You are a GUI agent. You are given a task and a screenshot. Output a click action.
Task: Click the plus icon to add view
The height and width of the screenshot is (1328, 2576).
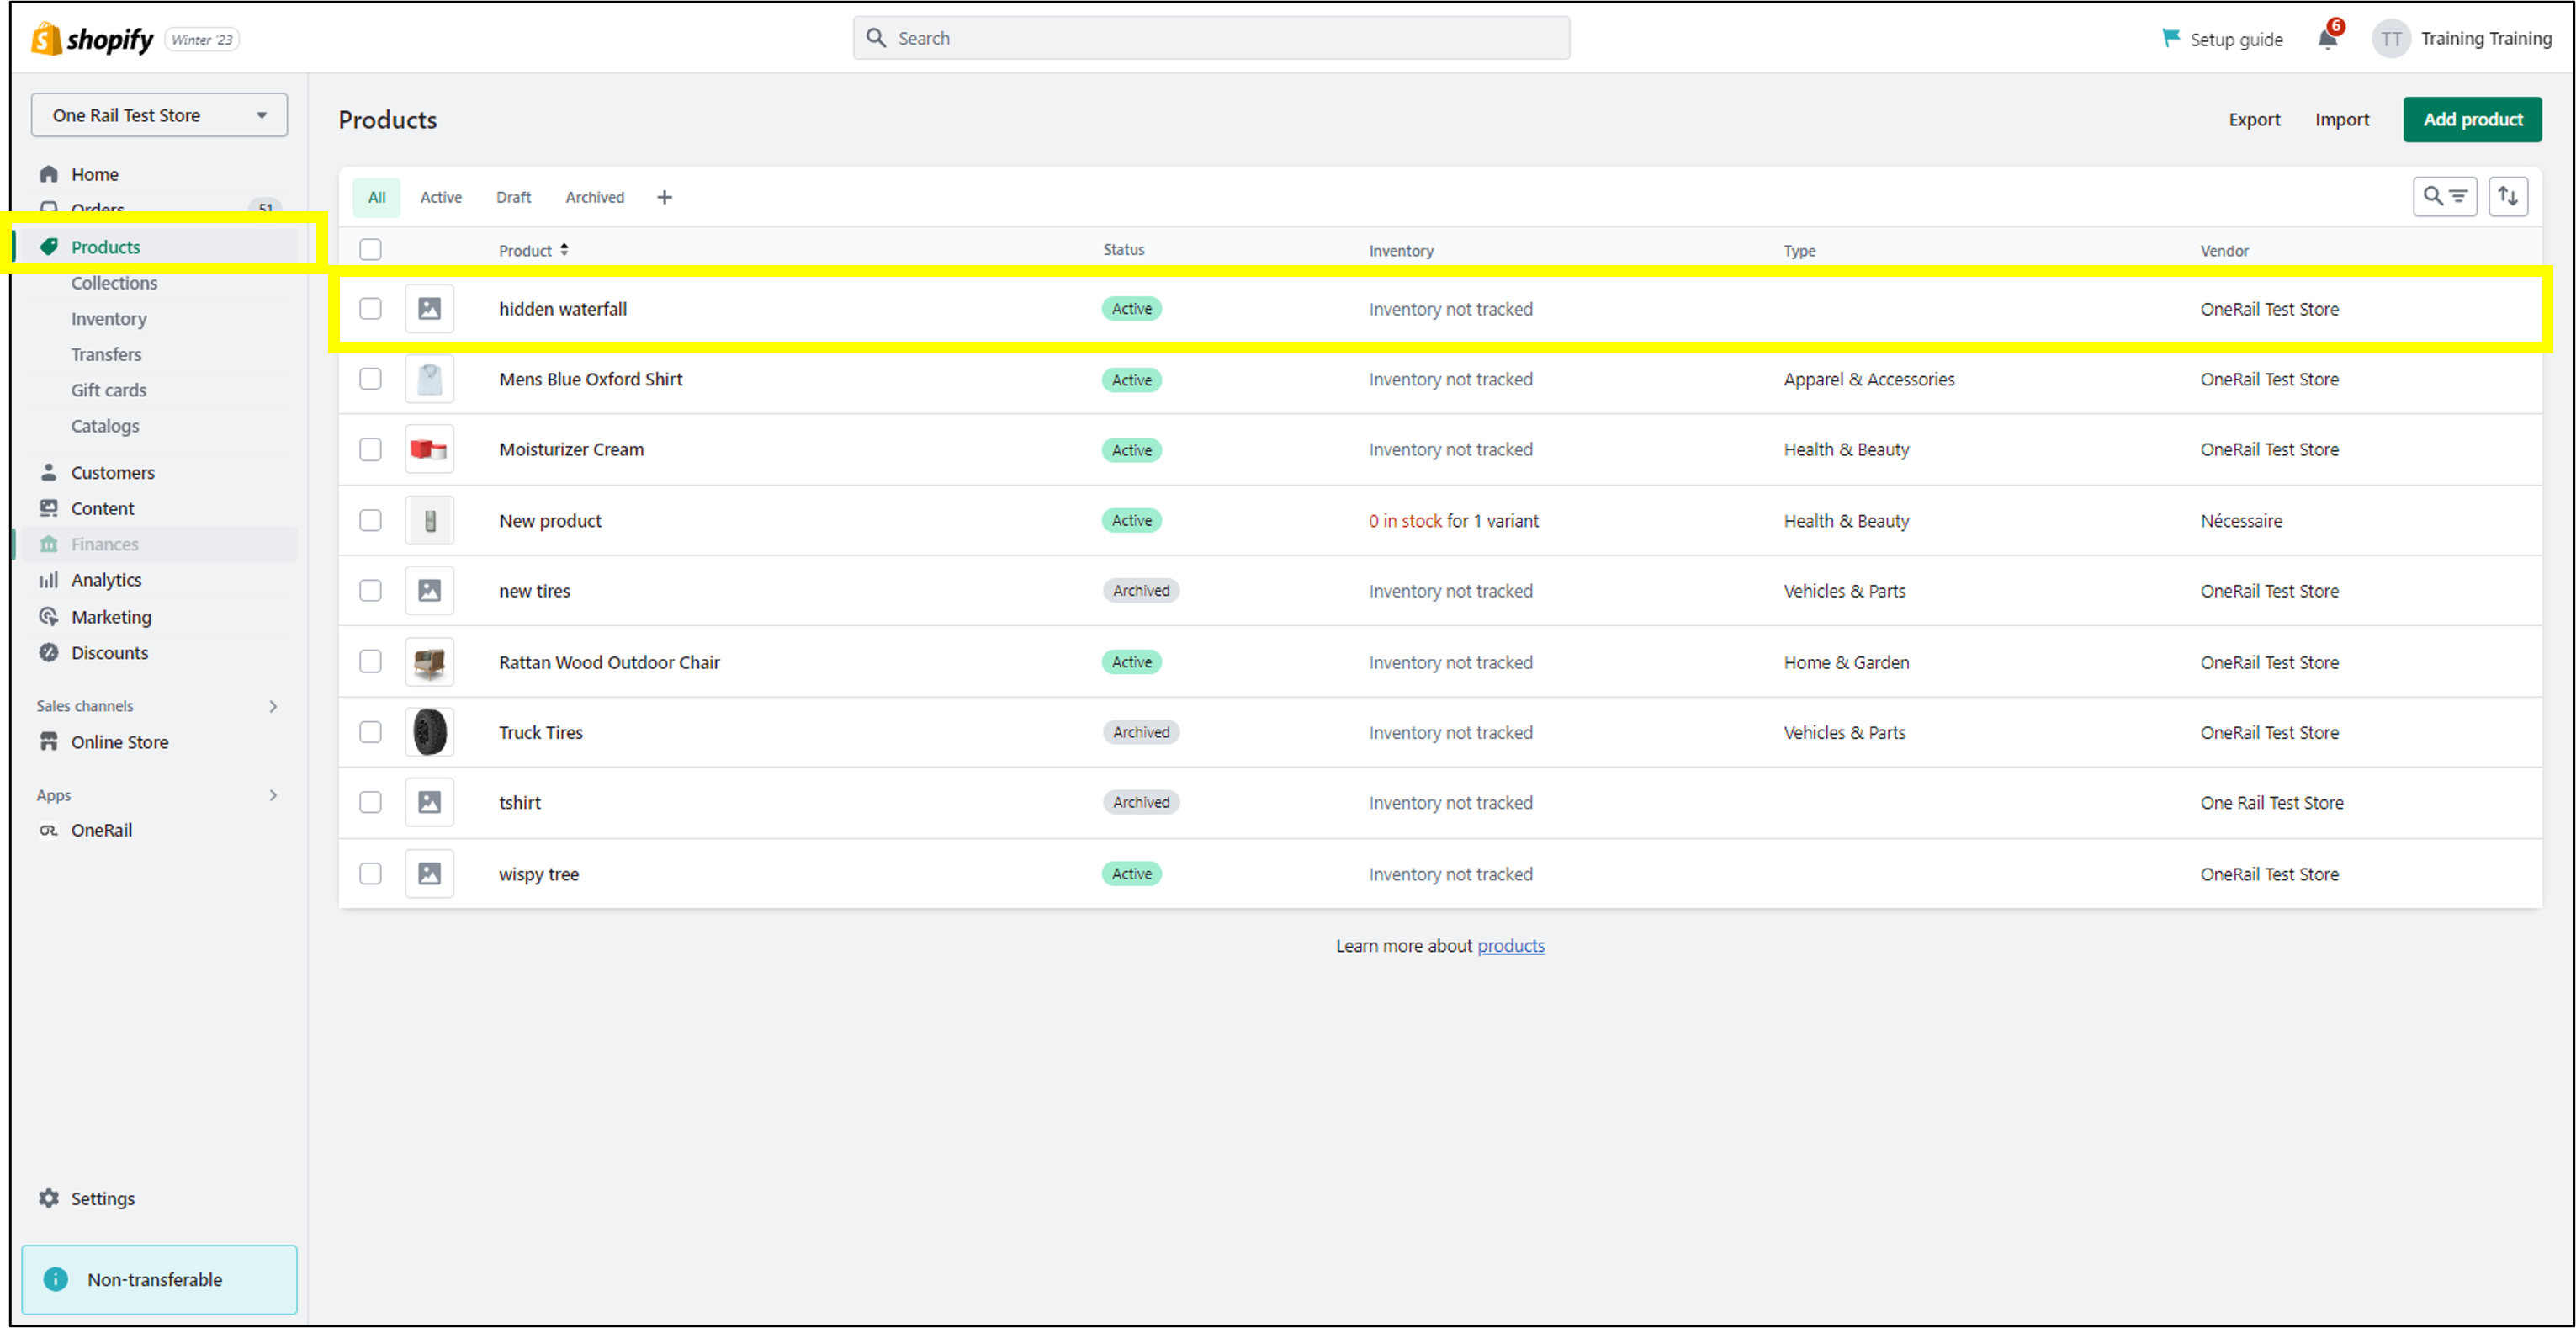[x=664, y=197]
